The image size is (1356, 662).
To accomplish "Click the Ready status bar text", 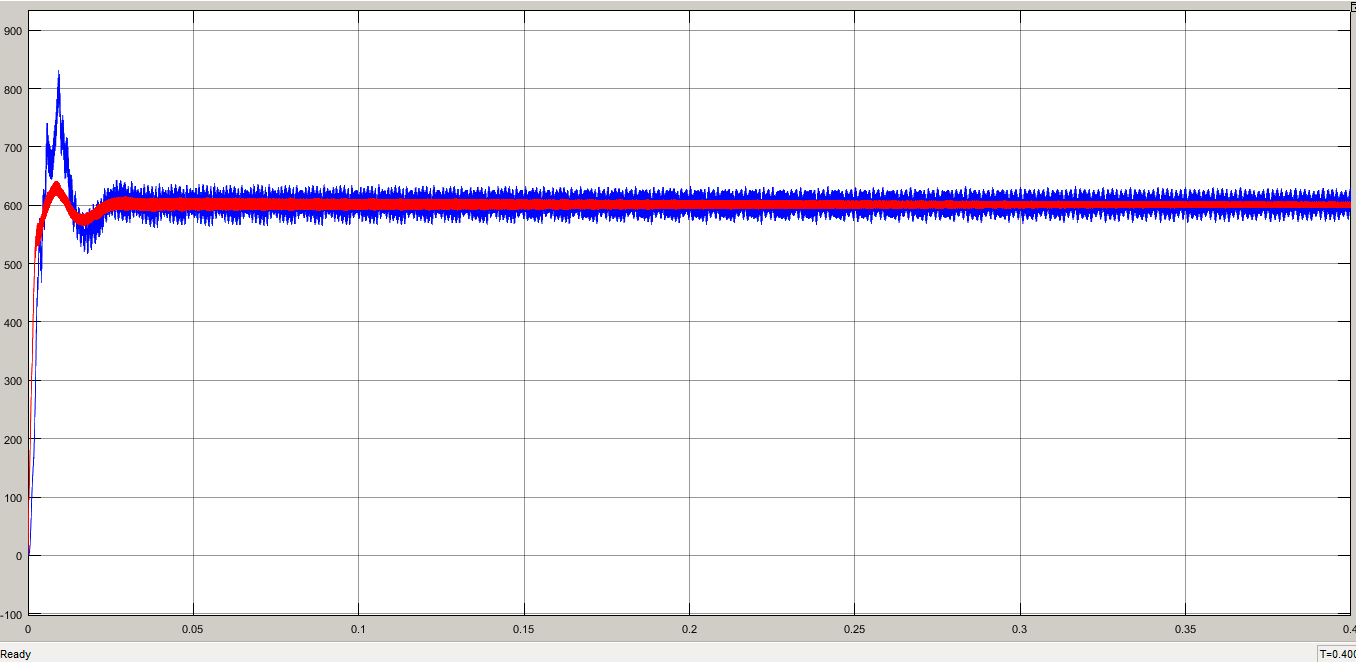I will 16,654.
